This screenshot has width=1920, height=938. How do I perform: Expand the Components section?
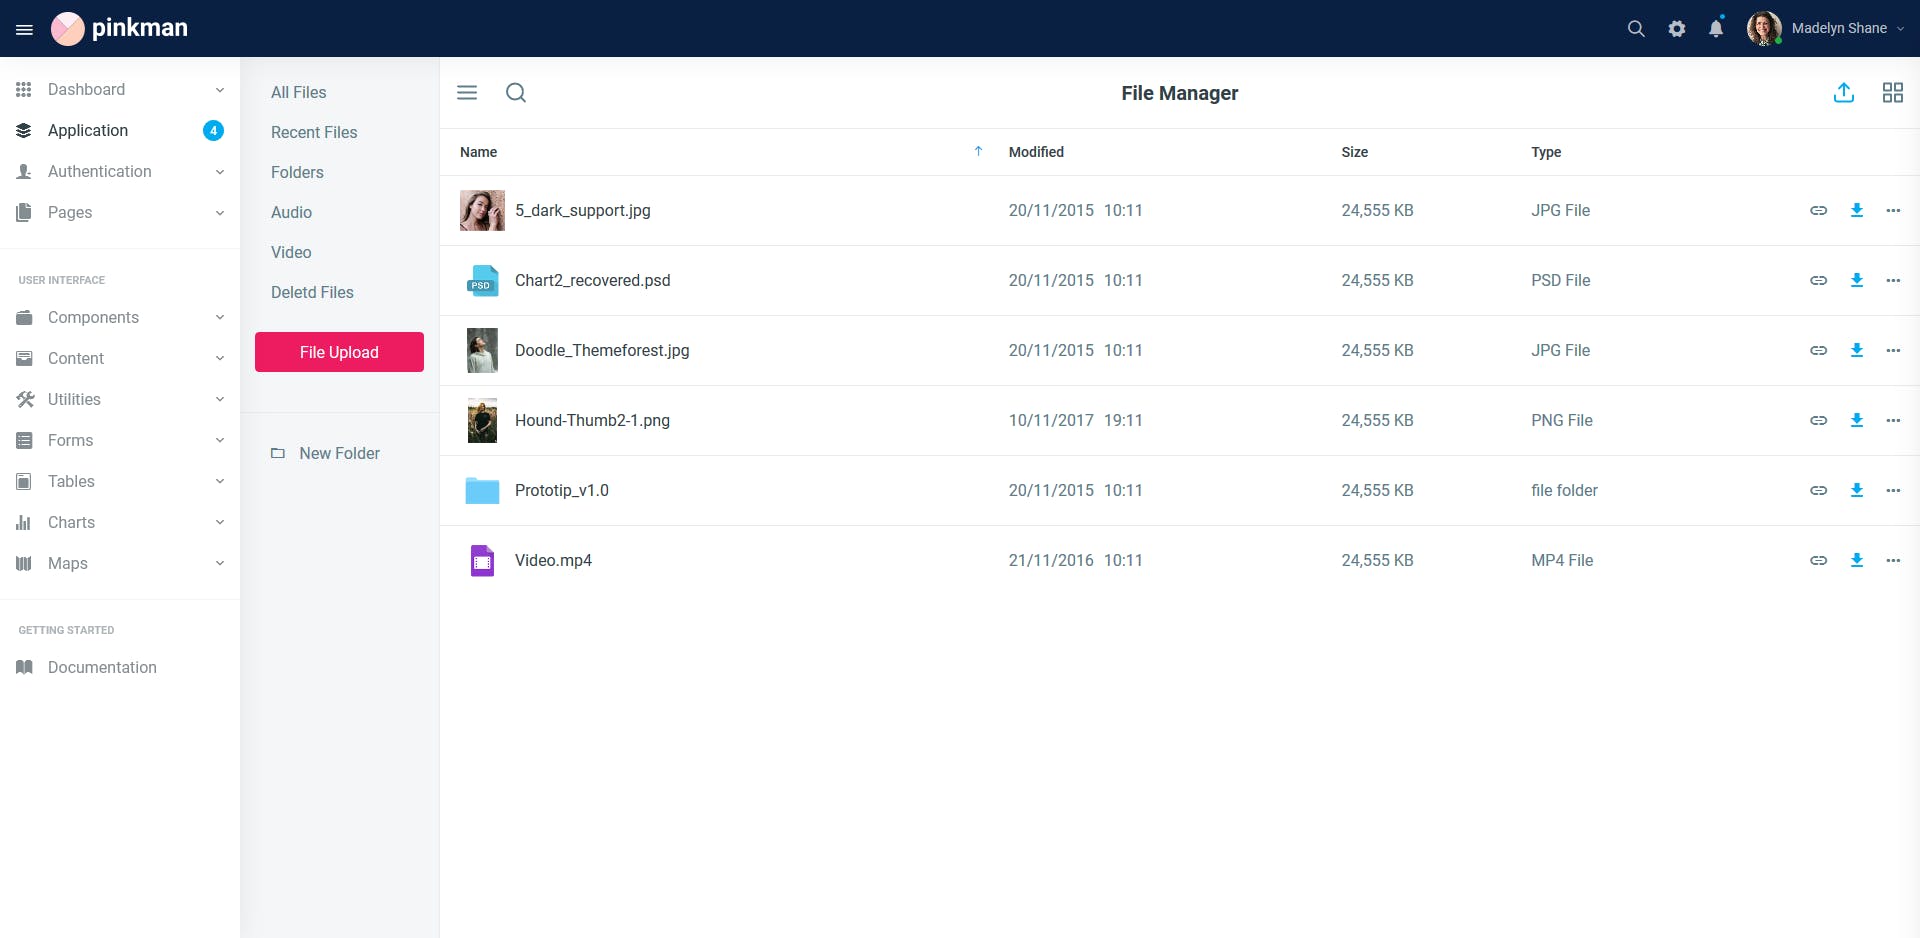pyautogui.click(x=93, y=317)
